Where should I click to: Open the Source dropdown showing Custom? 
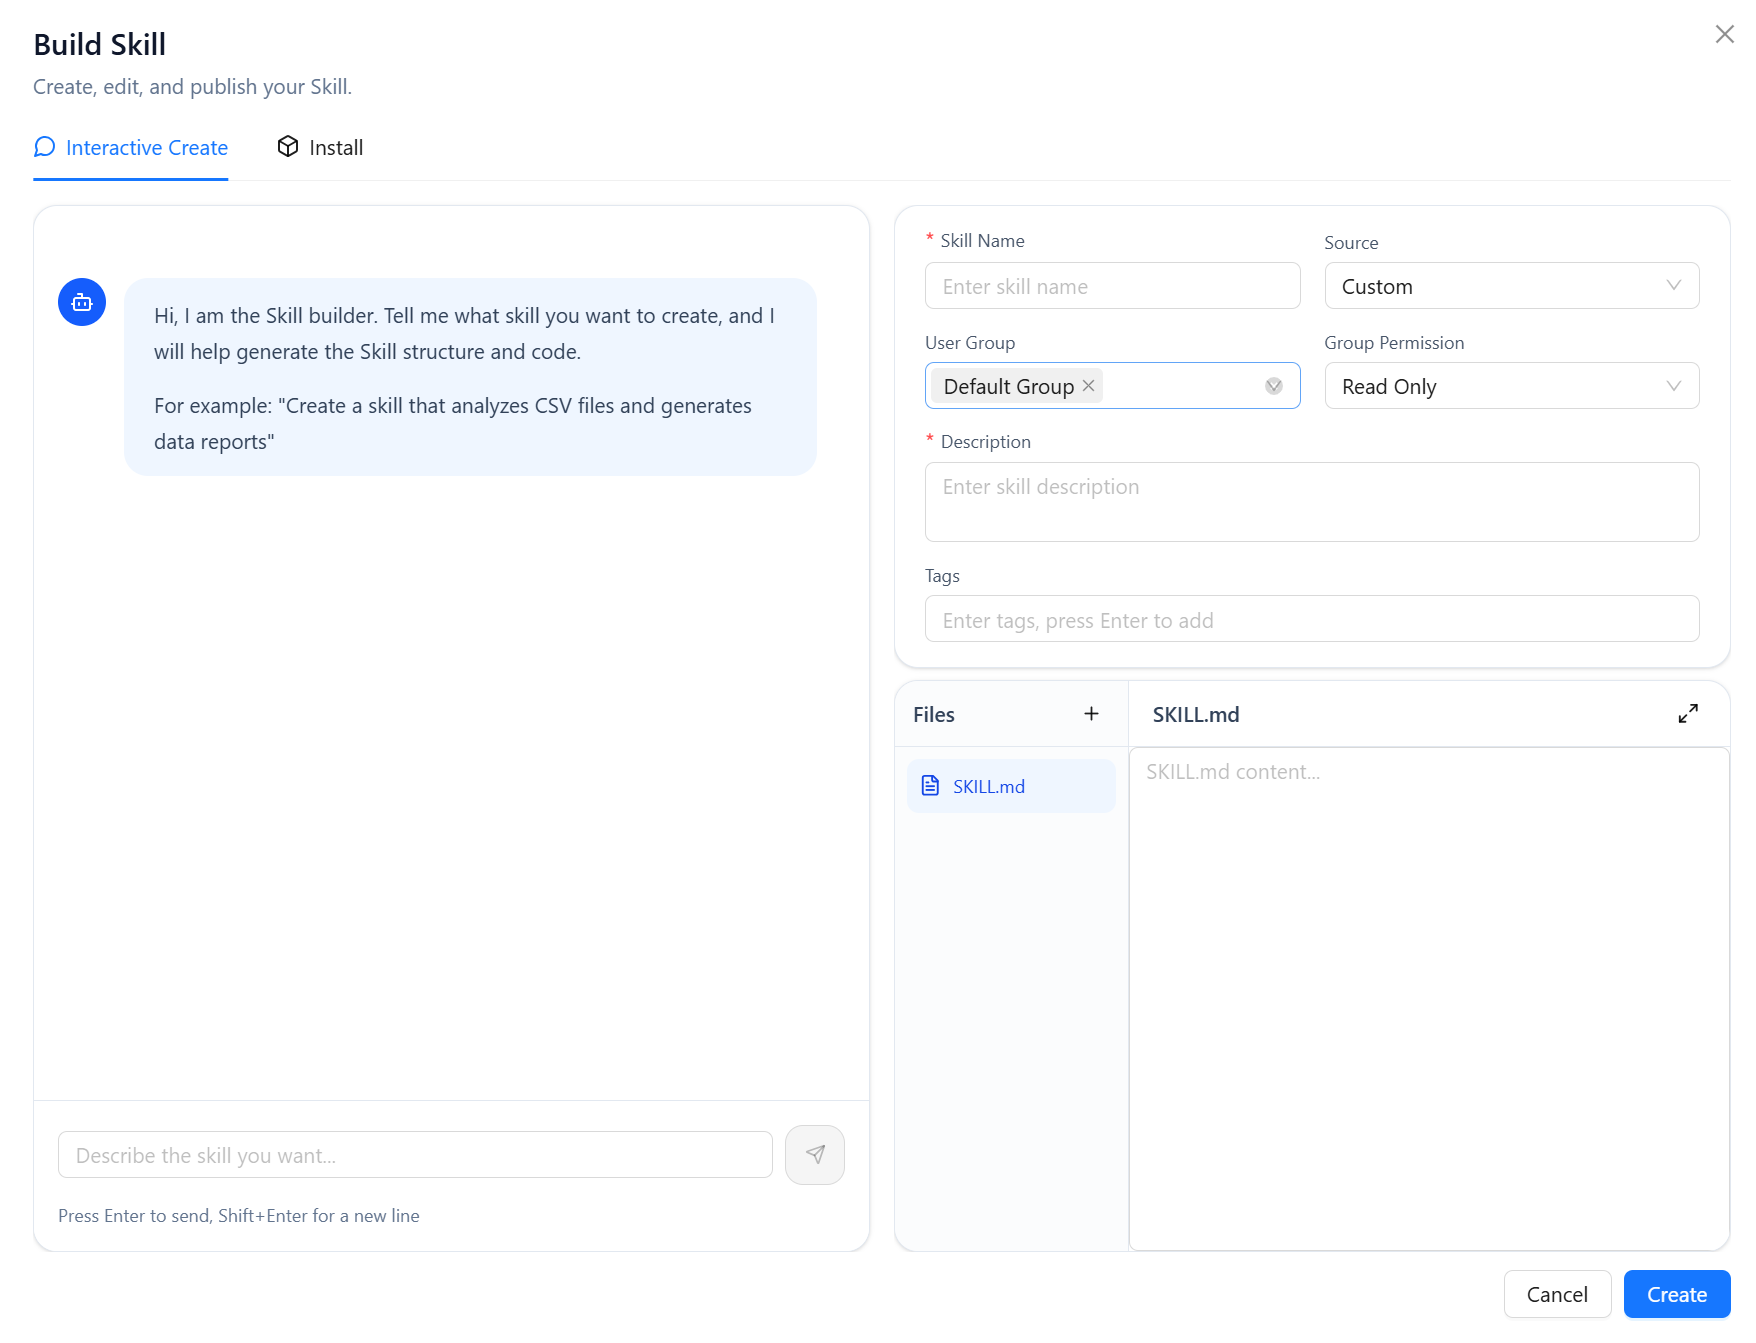(1511, 286)
